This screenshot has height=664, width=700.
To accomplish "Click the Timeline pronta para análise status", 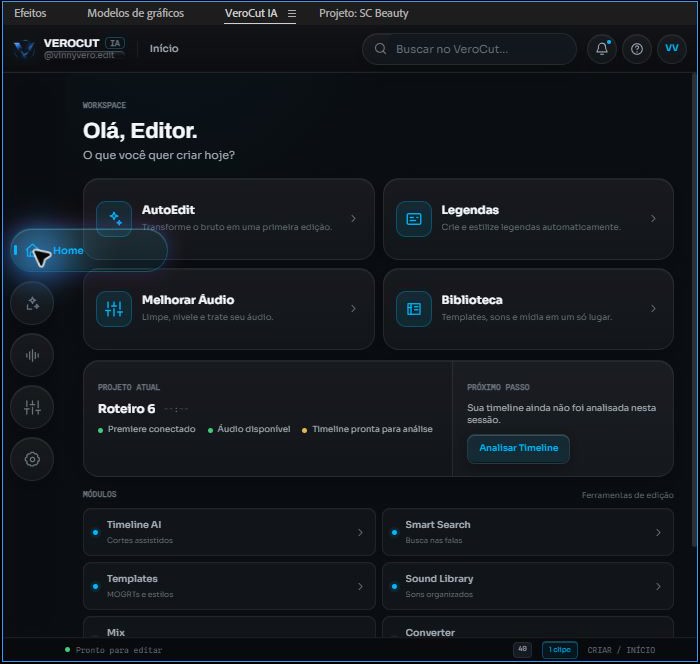I will 367,429.
